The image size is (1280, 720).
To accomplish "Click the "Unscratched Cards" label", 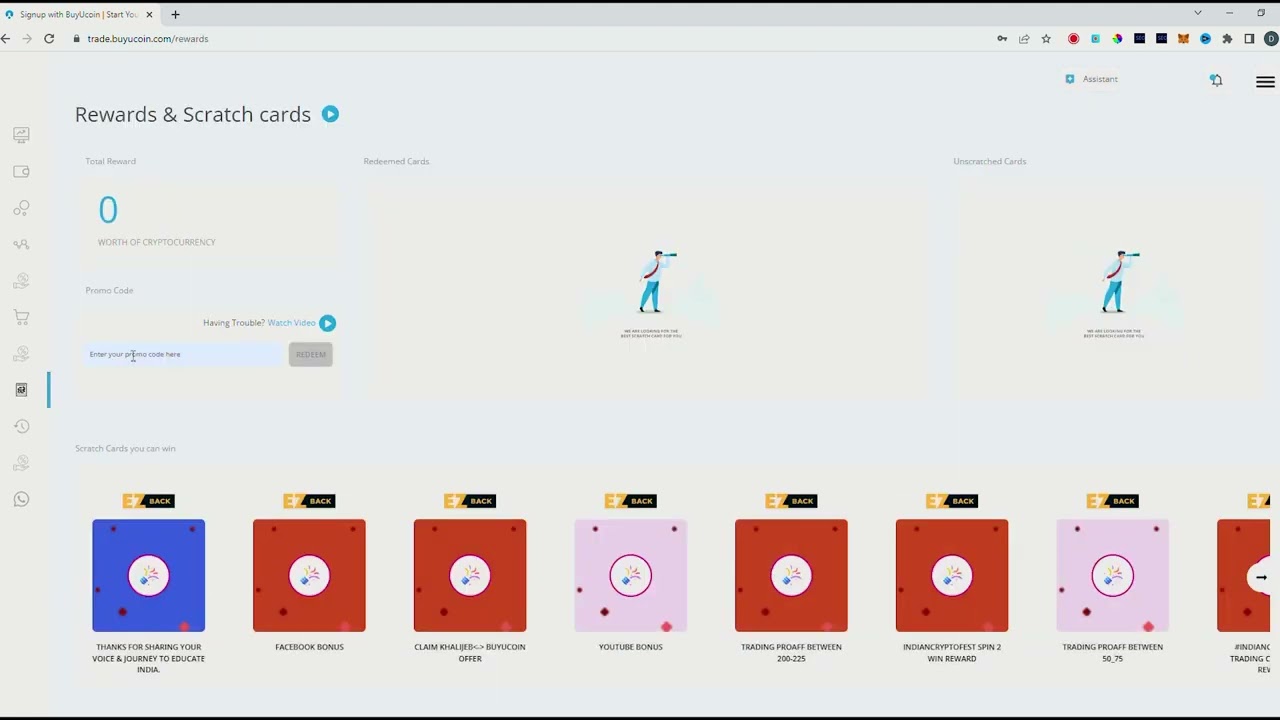I will point(989,161).
